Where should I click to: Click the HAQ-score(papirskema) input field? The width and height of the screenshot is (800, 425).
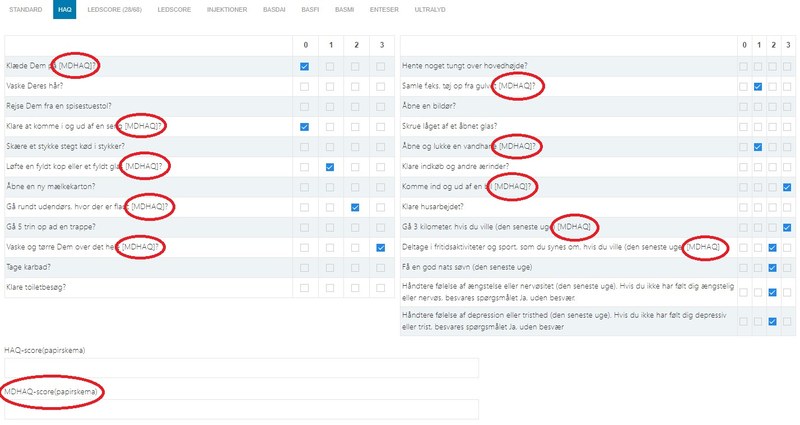[241, 369]
